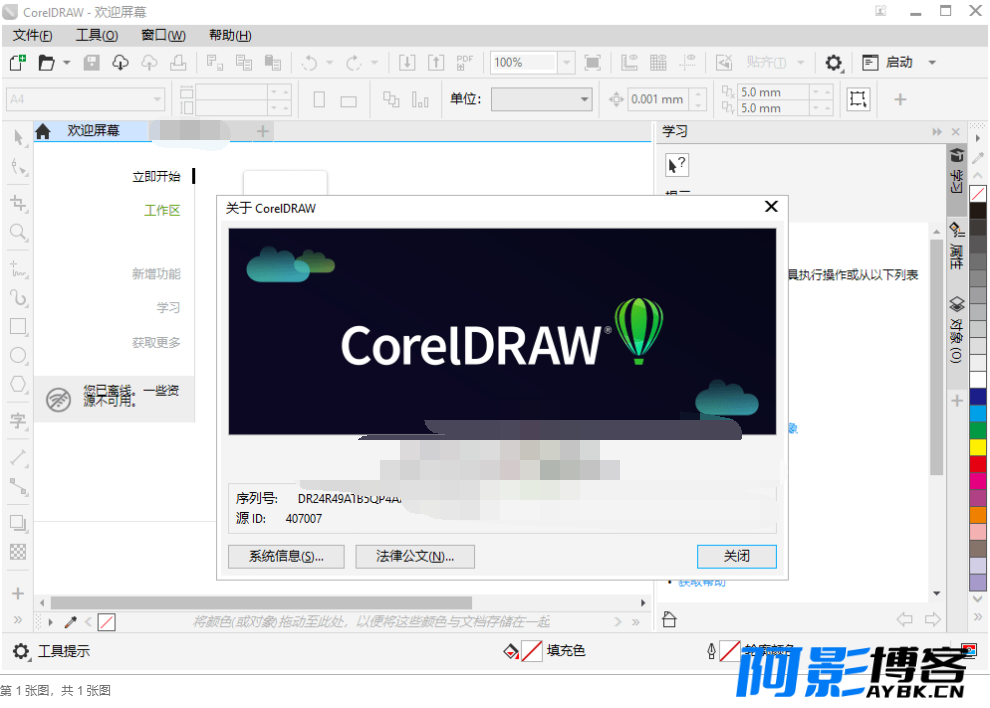
Task: Click the 系统信息 button
Action: tap(286, 556)
